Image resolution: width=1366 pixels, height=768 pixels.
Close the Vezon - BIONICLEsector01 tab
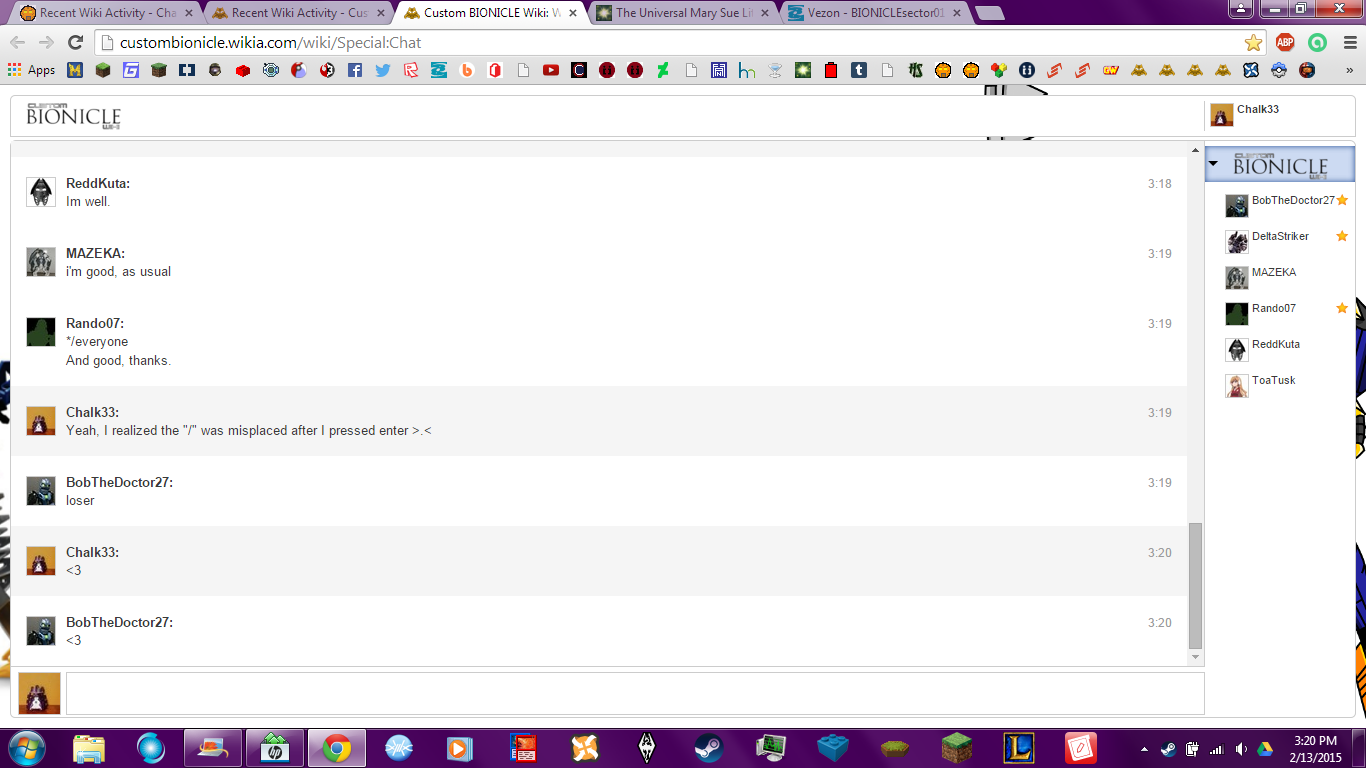click(955, 13)
